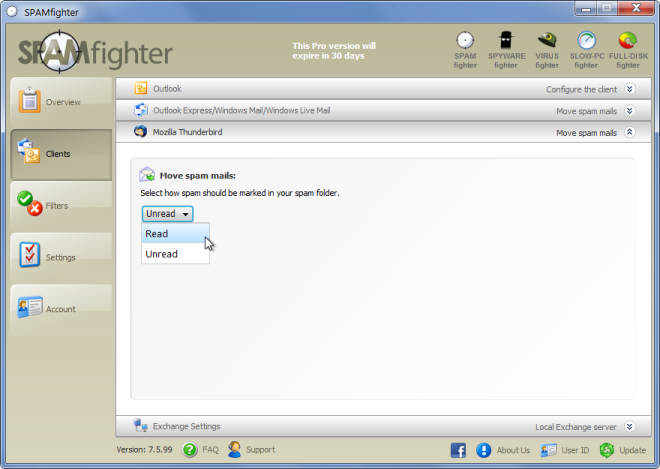The image size is (660, 469).
Task: Open the Settings sidebar tab
Action: (61, 257)
